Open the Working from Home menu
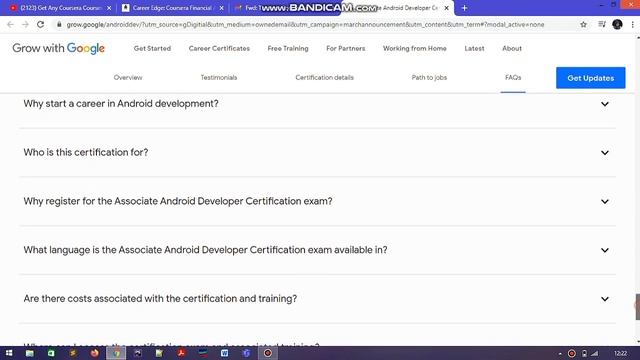The height and width of the screenshot is (360, 640). pyautogui.click(x=415, y=48)
